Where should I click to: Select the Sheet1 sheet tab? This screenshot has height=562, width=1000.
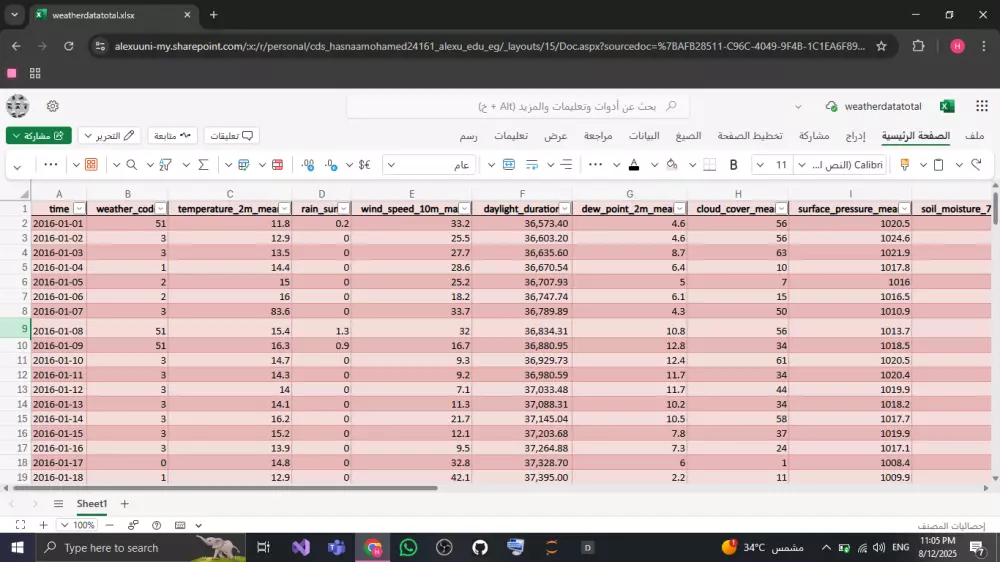[92, 503]
